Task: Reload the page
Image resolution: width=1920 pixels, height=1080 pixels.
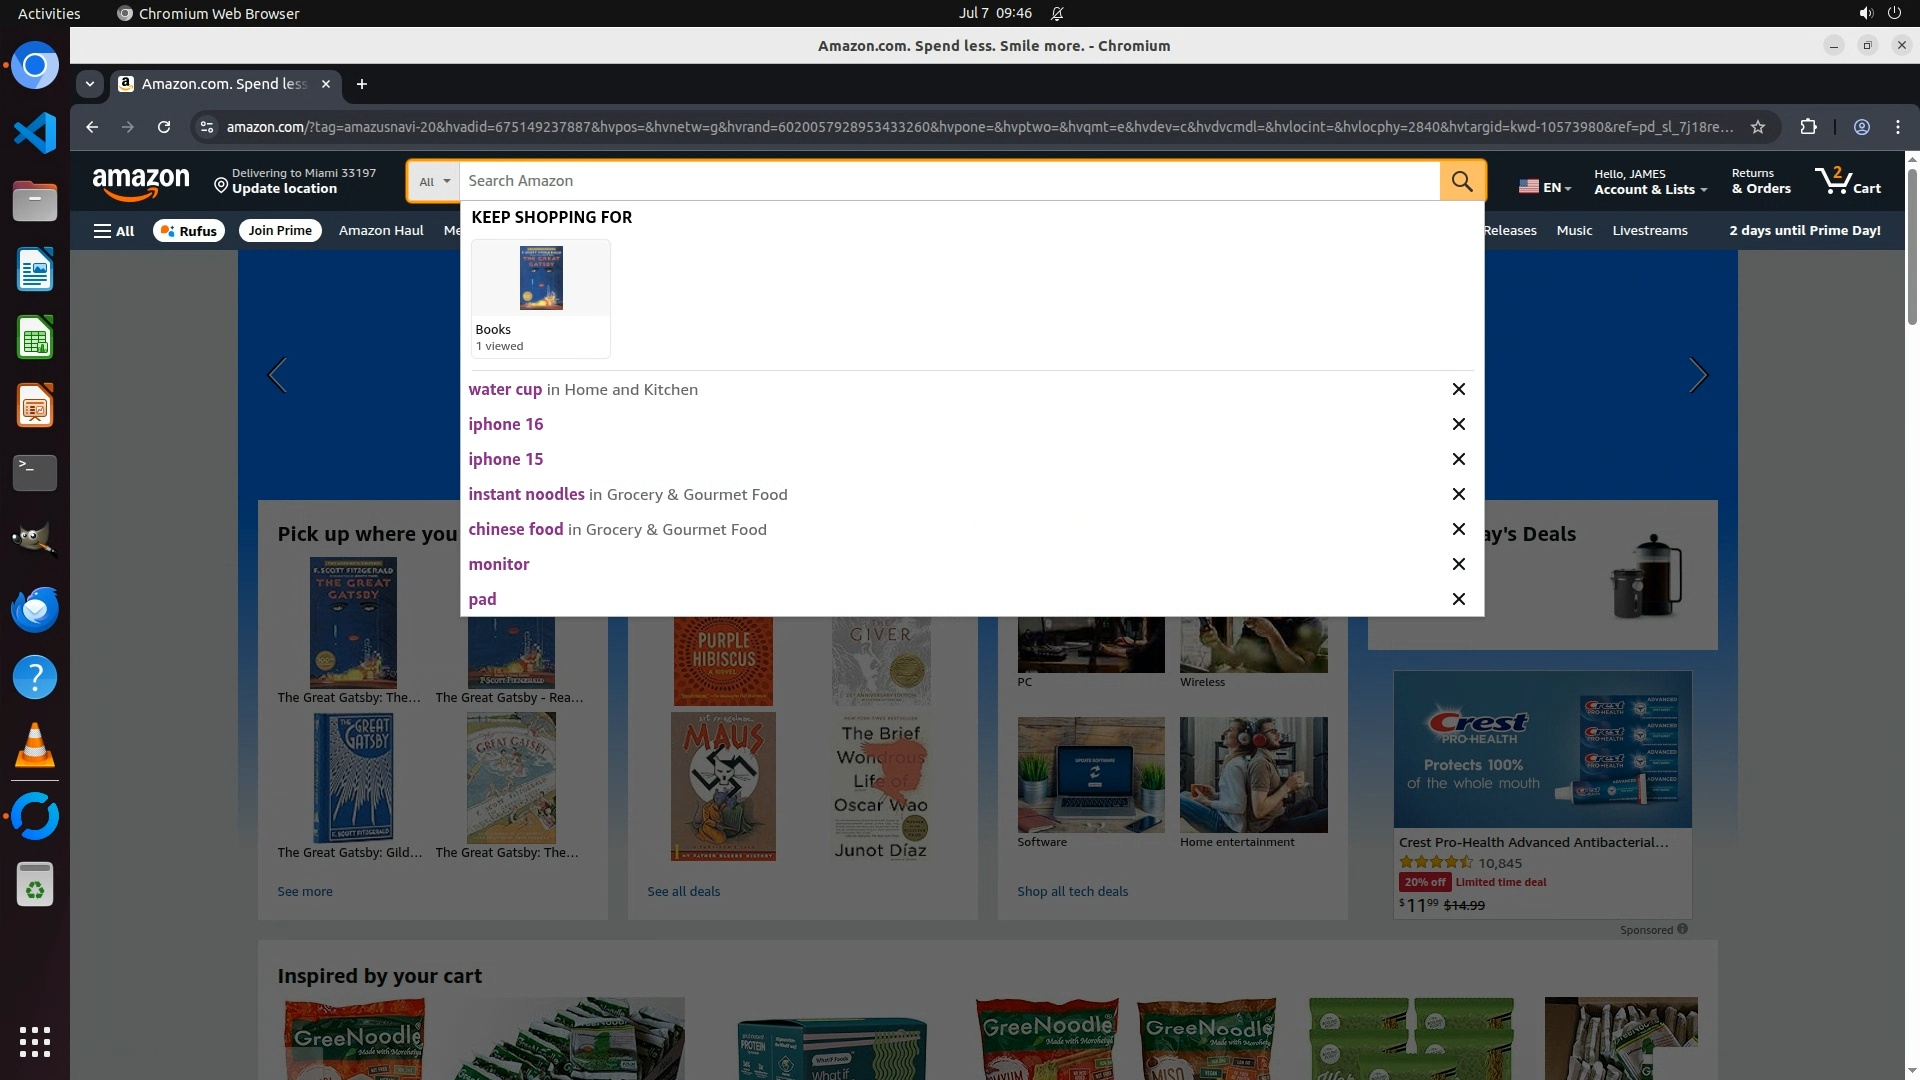Action: coord(164,127)
